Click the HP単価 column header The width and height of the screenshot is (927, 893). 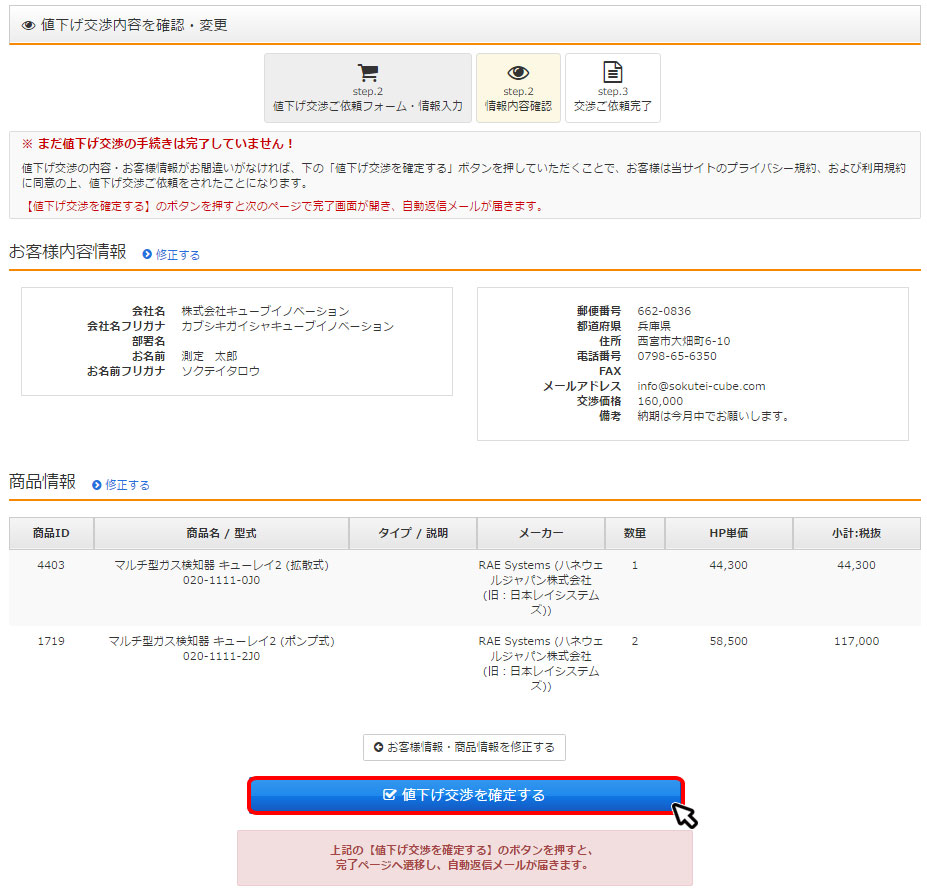tap(728, 533)
